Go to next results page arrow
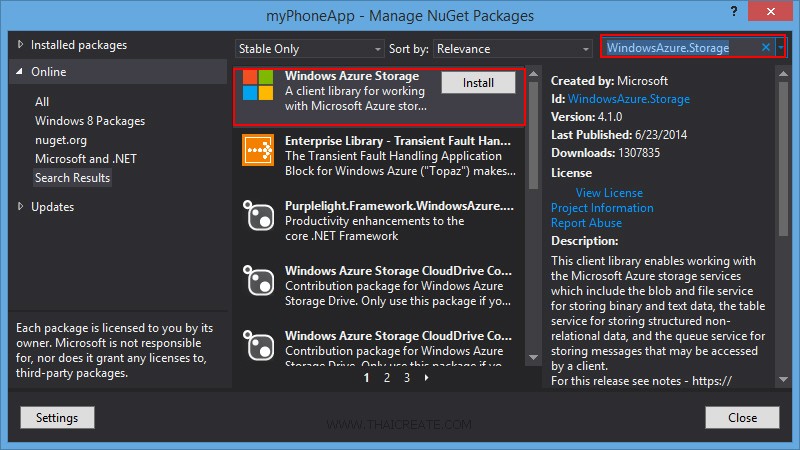 427,378
